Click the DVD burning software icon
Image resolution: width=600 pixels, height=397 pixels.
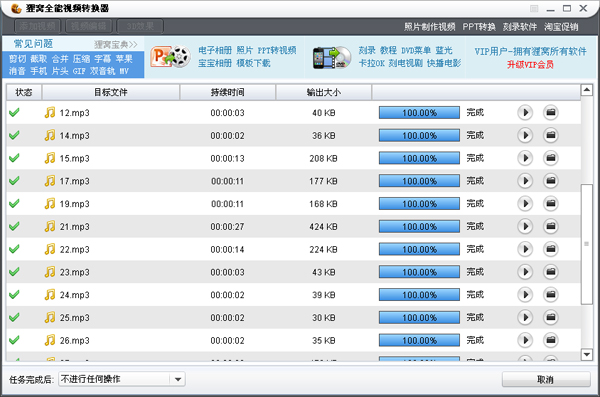point(332,57)
